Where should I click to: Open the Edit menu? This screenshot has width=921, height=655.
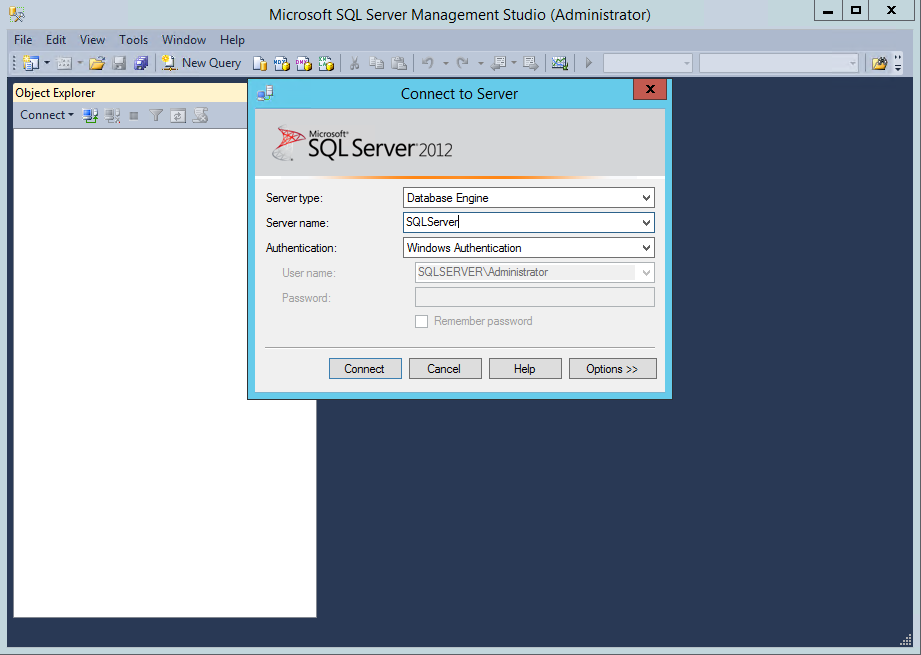pyautogui.click(x=56, y=40)
